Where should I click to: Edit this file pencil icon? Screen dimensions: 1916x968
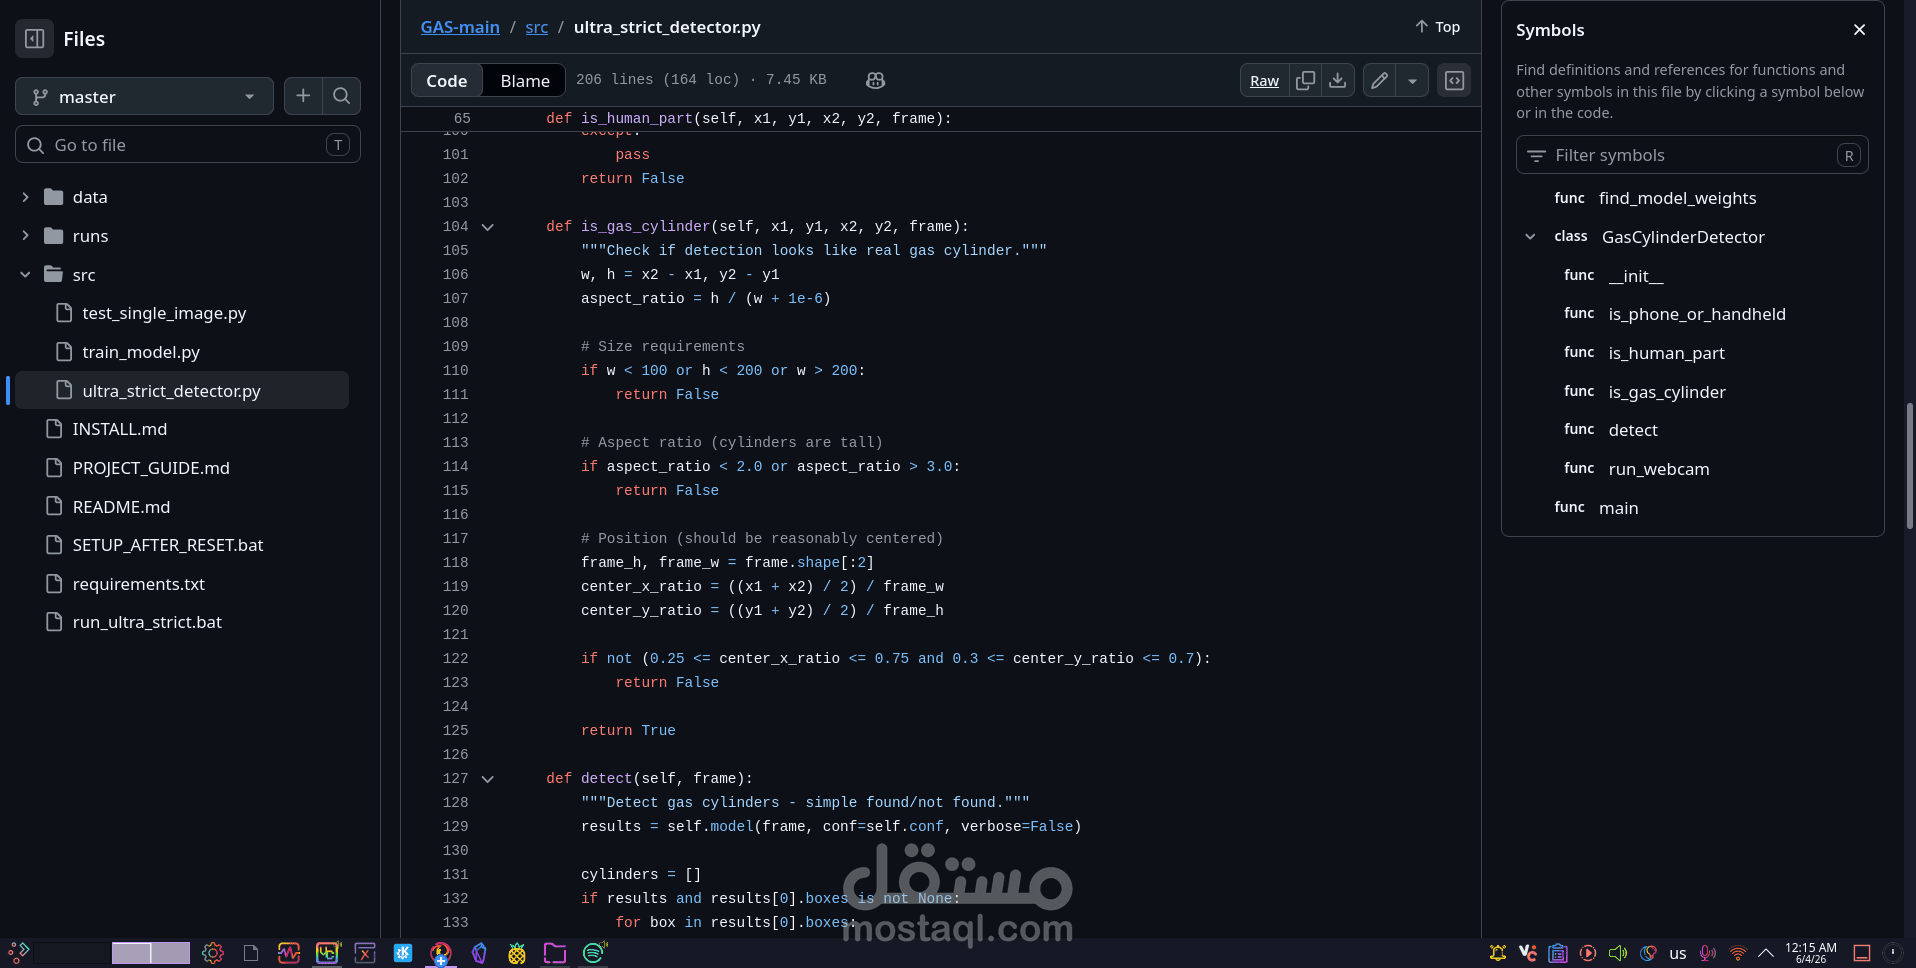1379,80
